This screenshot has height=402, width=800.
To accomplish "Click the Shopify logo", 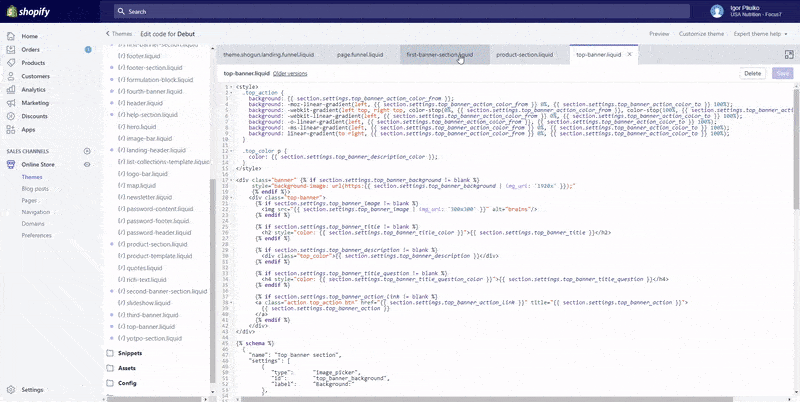I will tap(28, 11).
